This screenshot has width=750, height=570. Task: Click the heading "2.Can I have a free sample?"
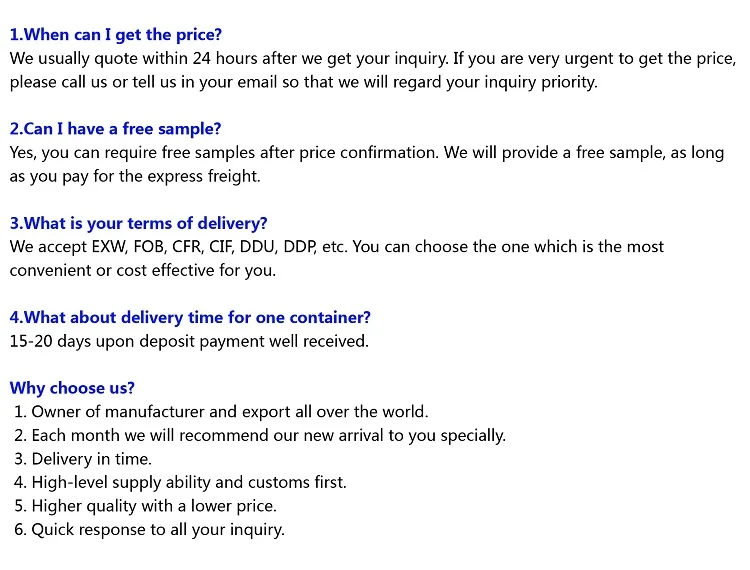116,129
